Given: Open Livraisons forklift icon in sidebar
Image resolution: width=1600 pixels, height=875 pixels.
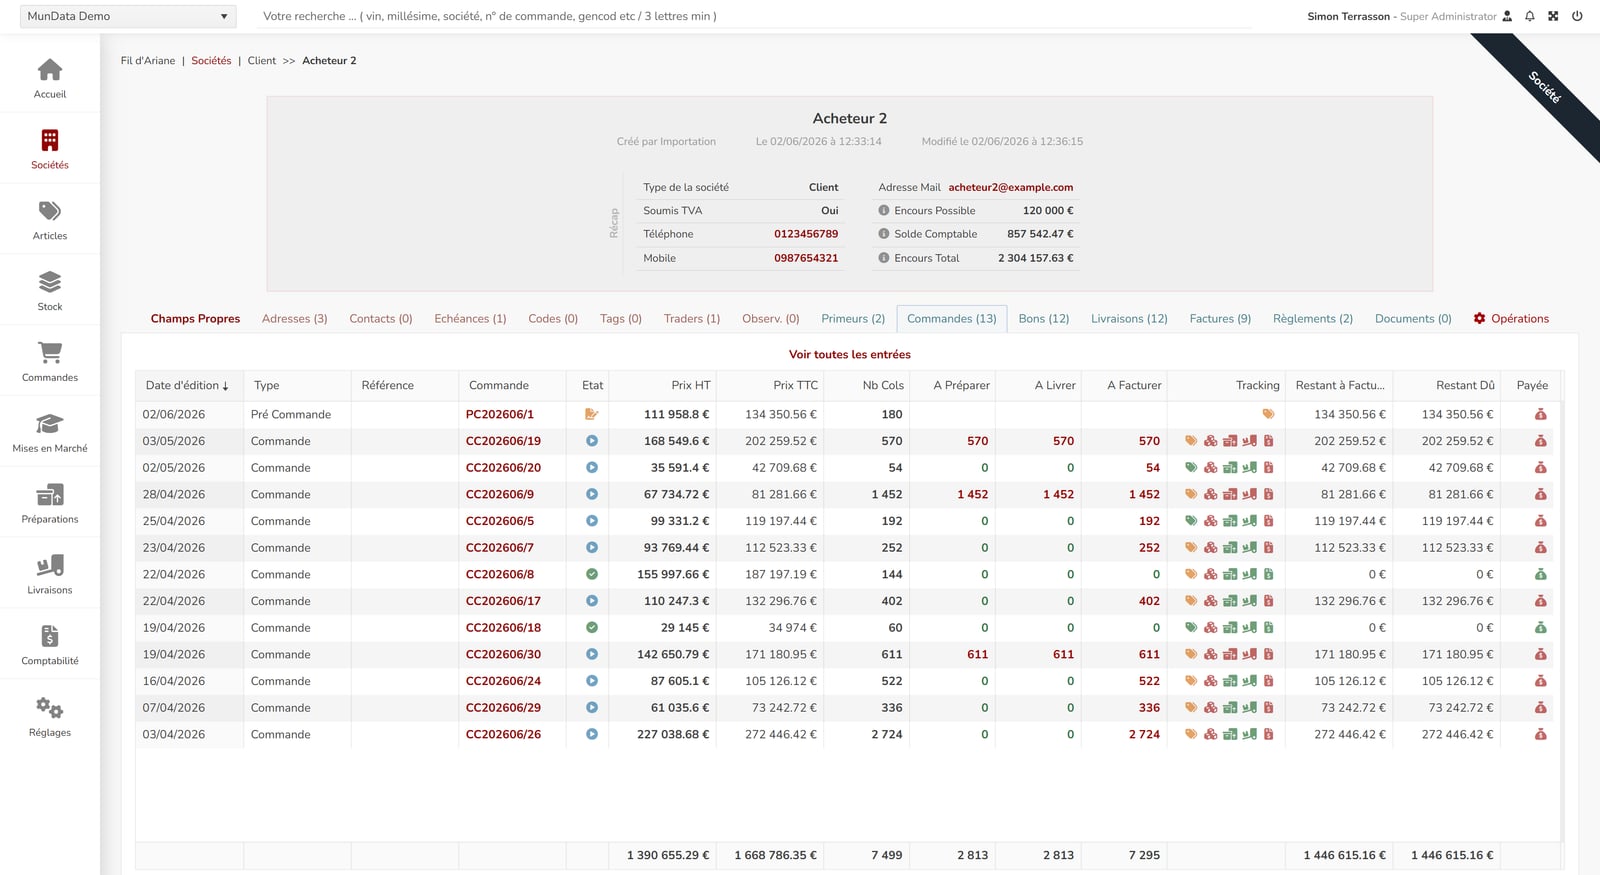Looking at the screenshot, I should point(50,565).
